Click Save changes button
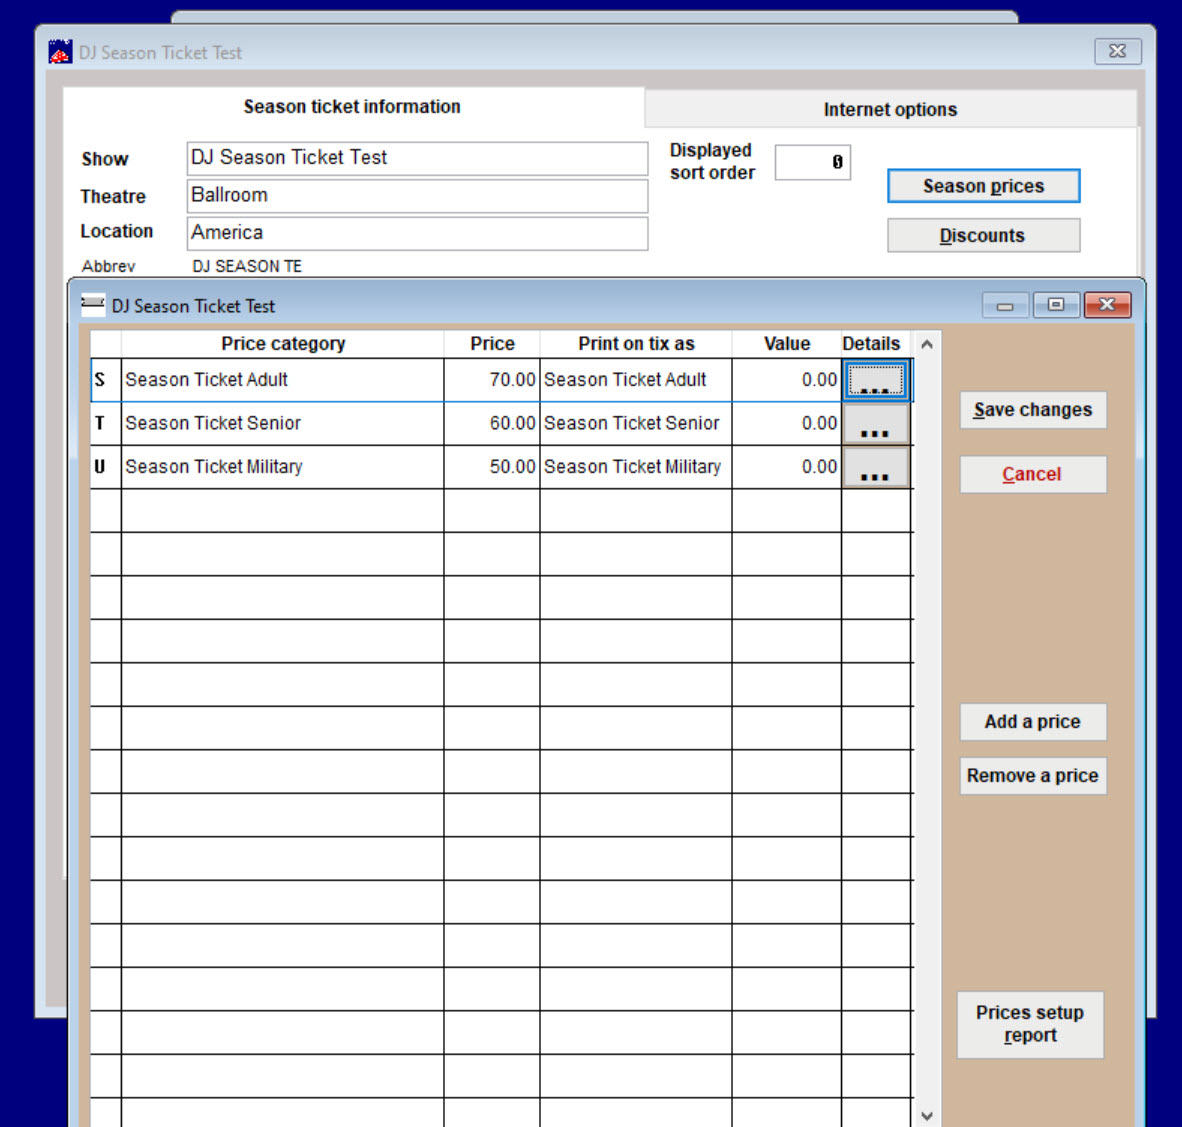 point(1033,410)
